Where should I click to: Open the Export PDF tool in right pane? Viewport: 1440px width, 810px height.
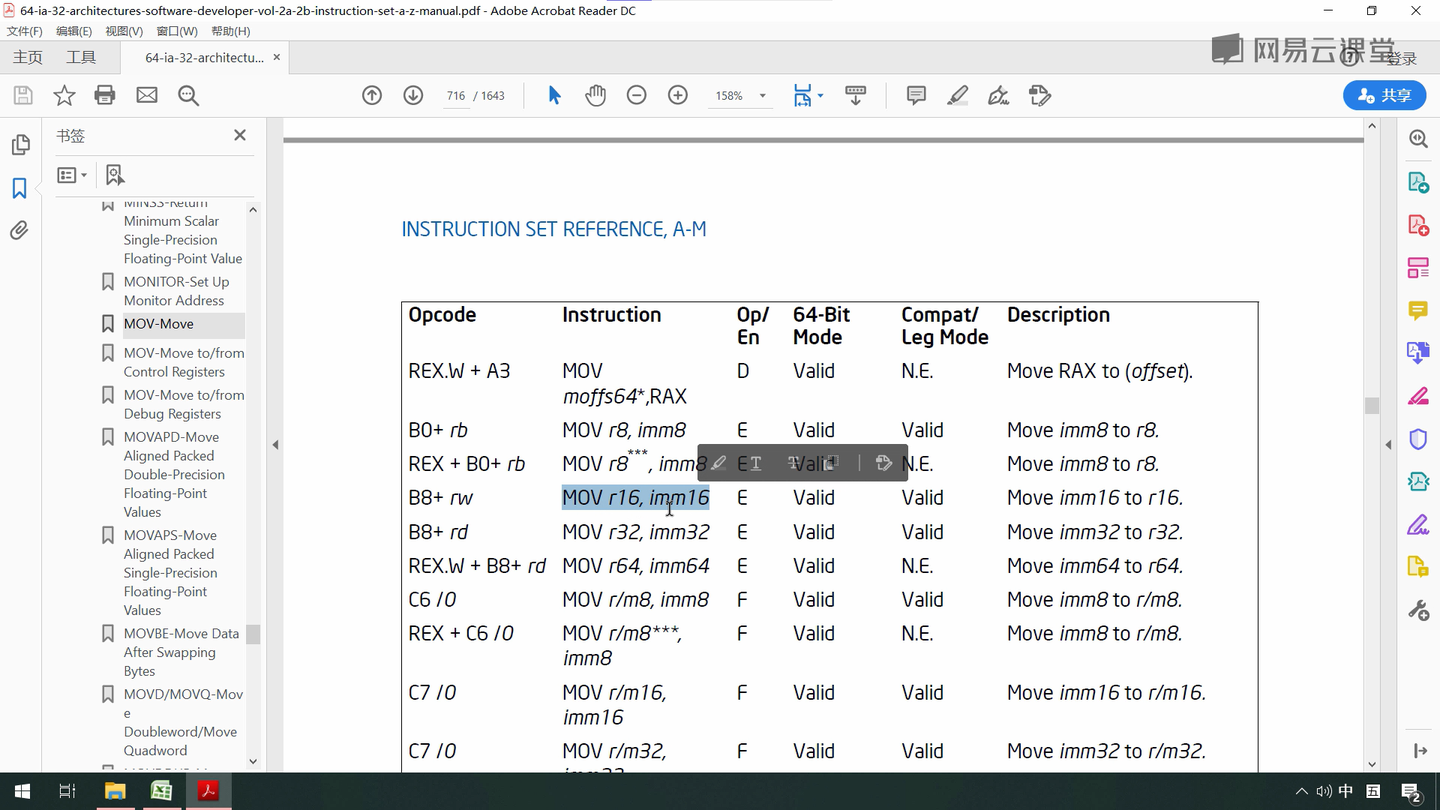tap(1418, 182)
